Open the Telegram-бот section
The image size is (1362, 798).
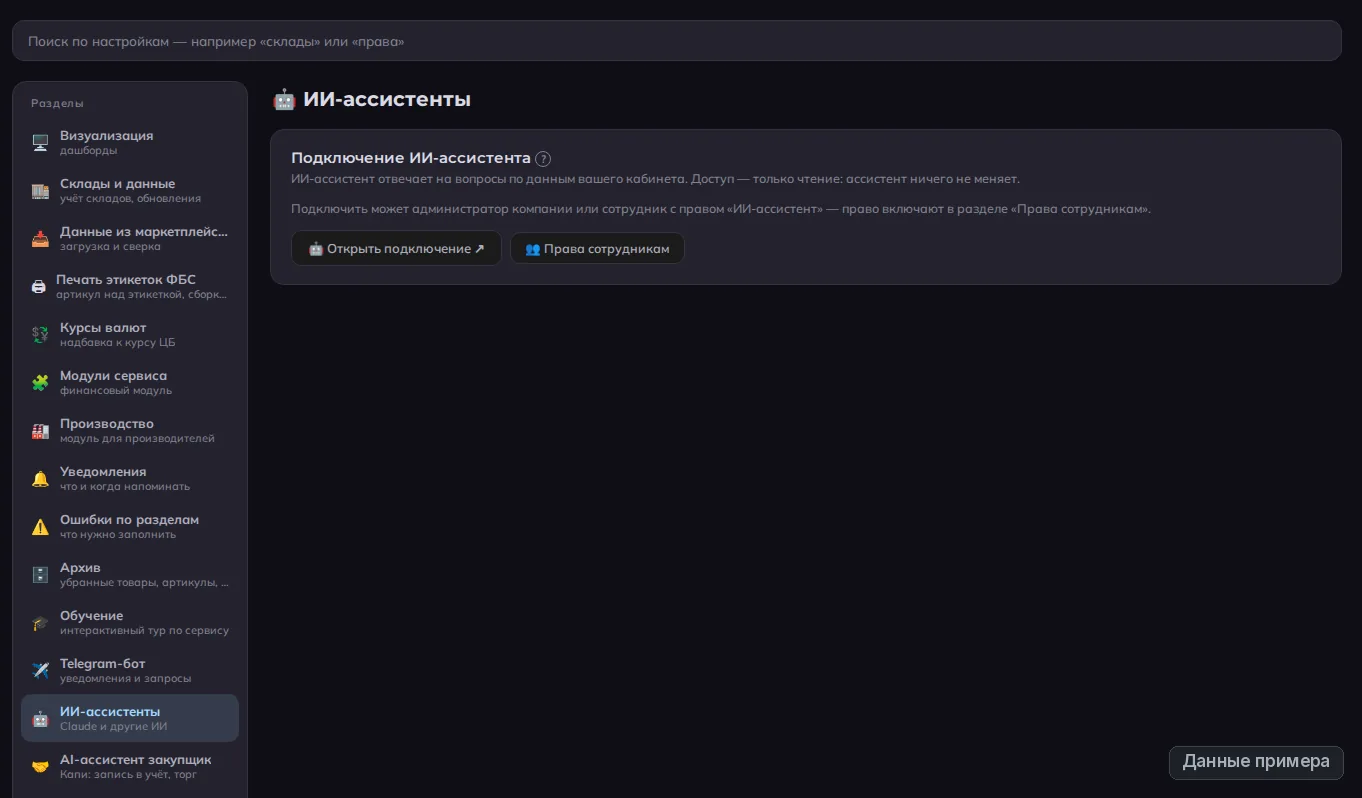[130, 671]
